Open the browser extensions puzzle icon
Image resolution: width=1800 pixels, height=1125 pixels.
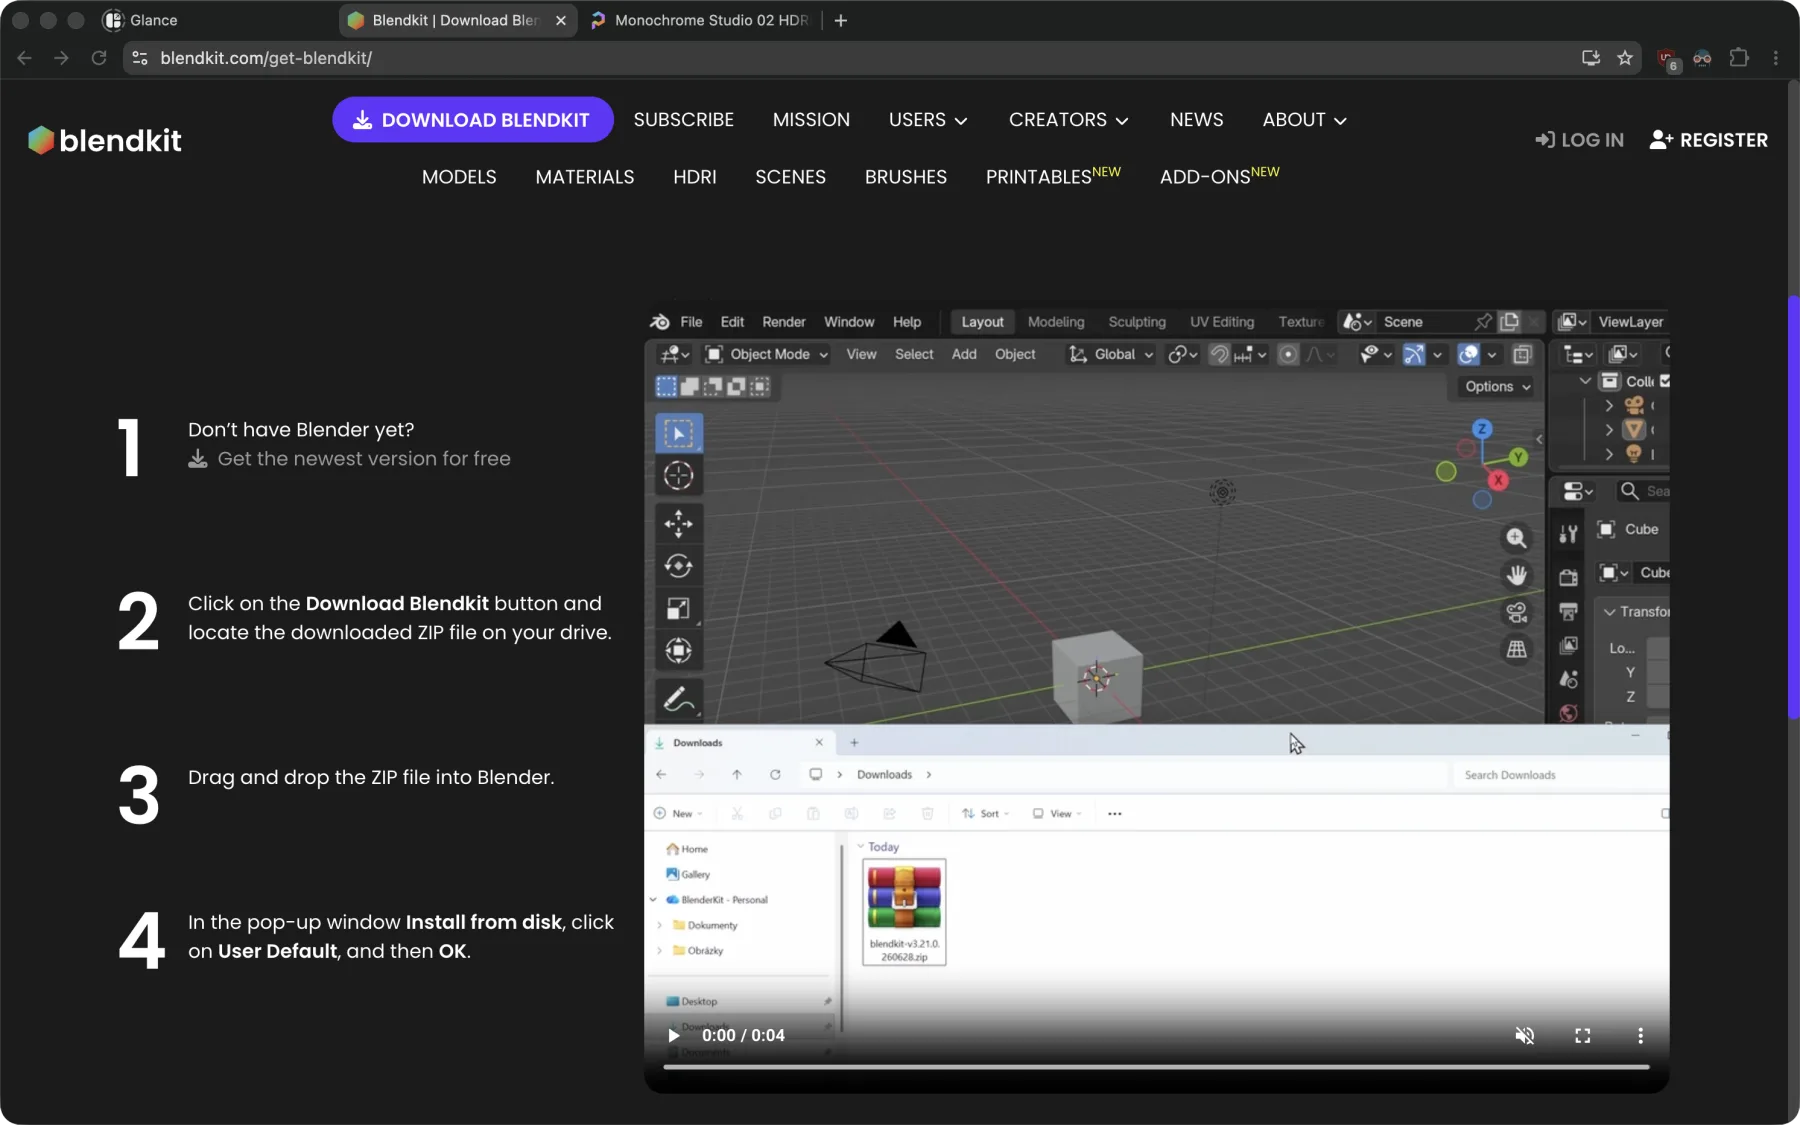coord(1739,58)
